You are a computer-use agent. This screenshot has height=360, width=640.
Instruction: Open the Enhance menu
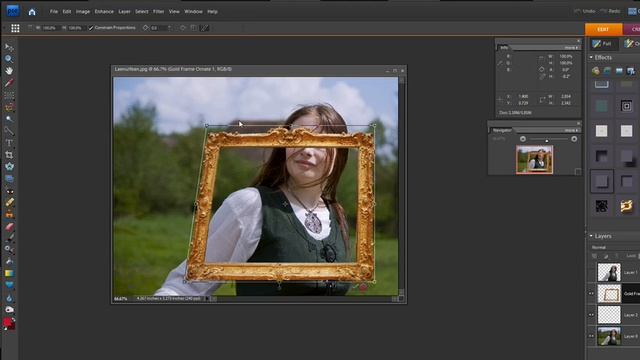(x=104, y=12)
